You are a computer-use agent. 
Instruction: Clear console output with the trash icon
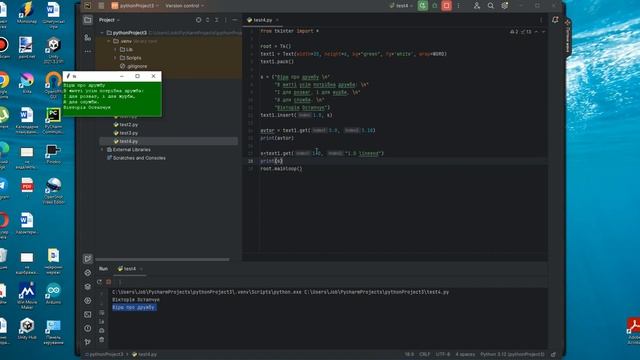coord(102,340)
